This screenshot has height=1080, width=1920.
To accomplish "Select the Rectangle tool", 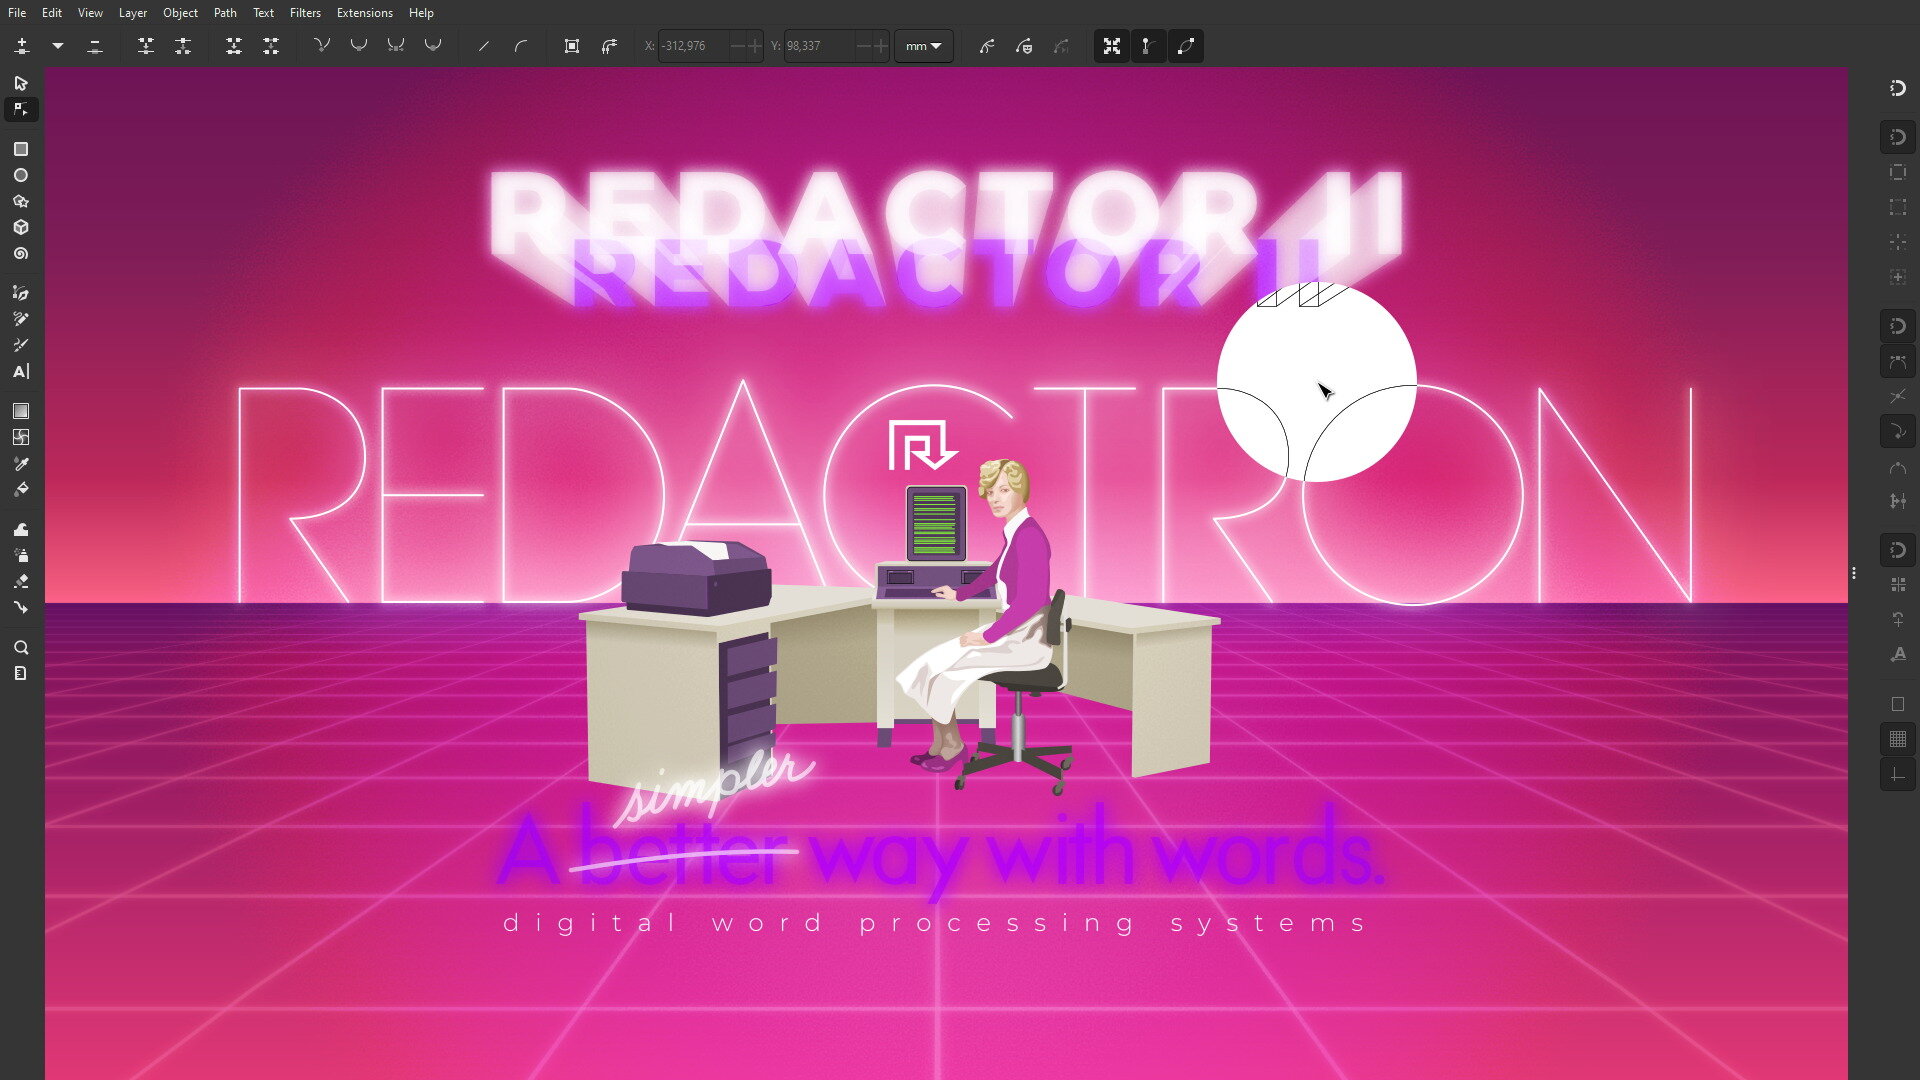I will 21,149.
